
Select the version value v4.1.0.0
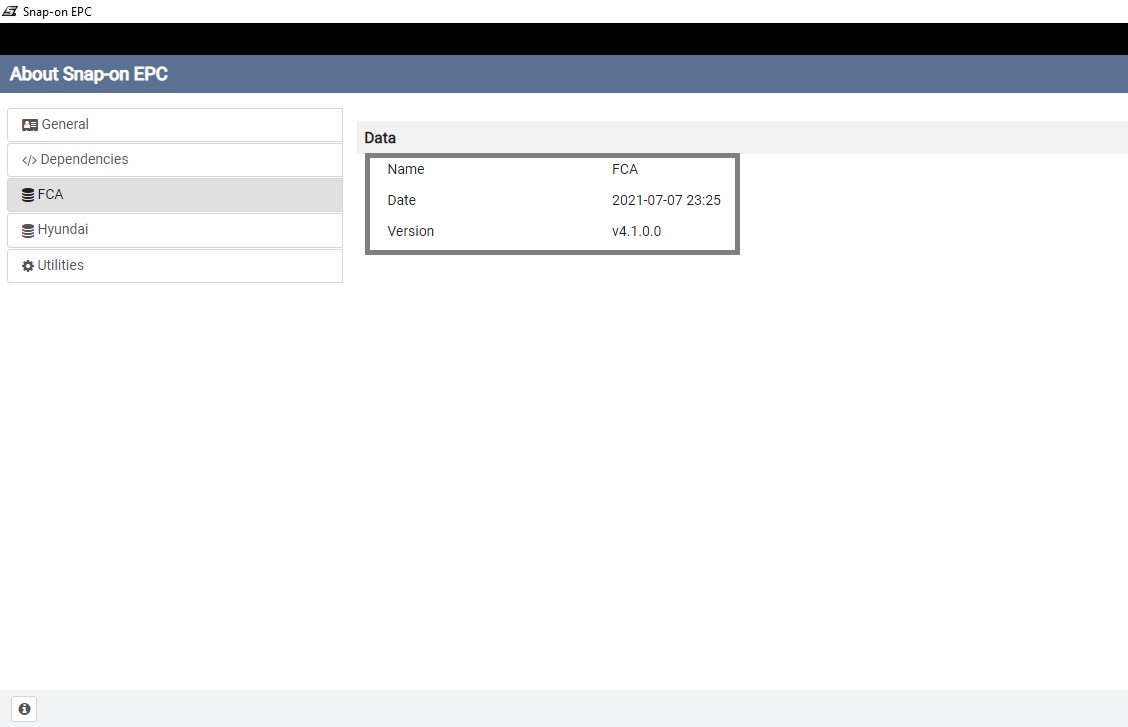[x=637, y=232]
